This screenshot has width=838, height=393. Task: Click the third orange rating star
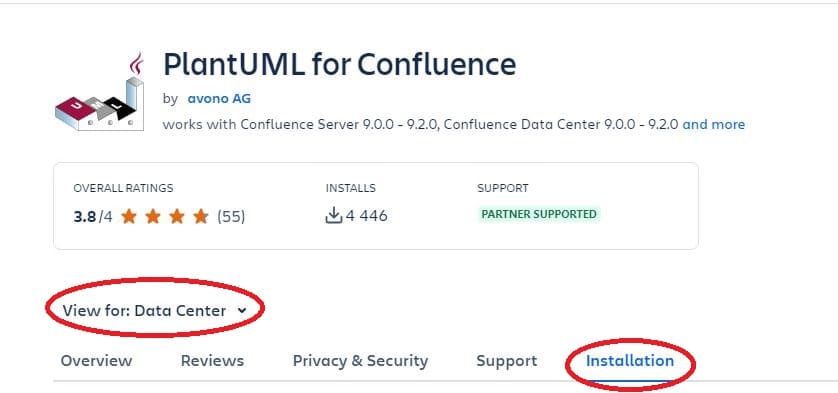(x=177, y=217)
